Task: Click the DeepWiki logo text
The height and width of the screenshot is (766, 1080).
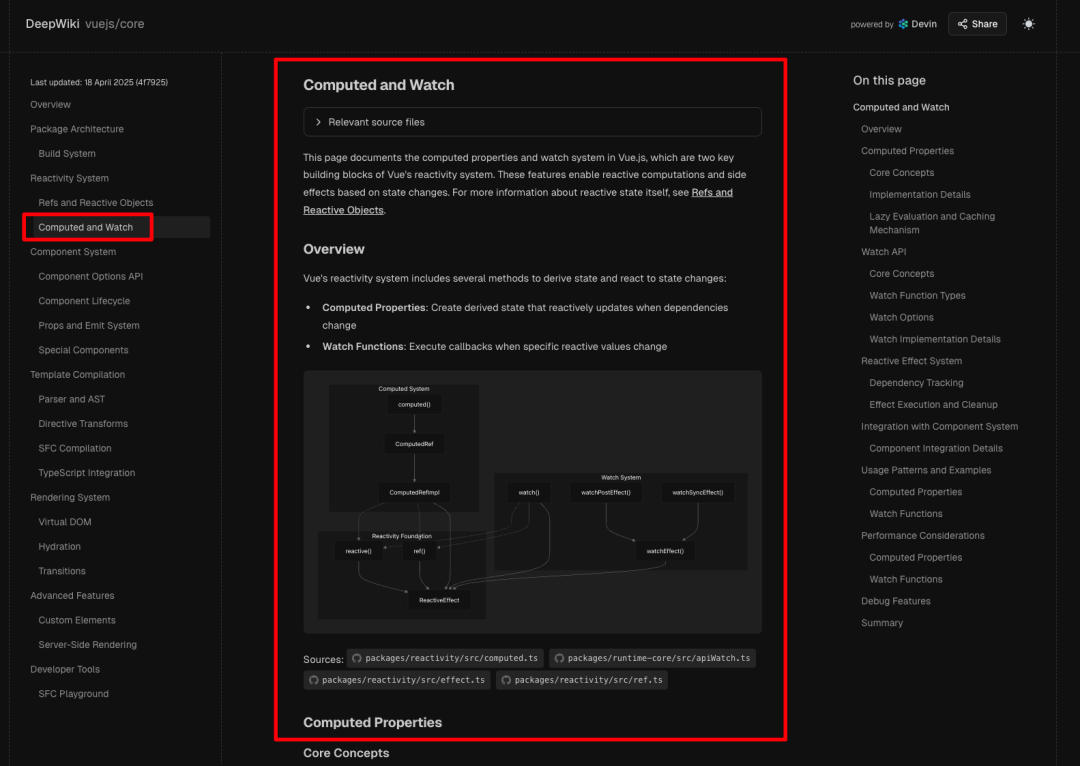Action: point(52,24)
